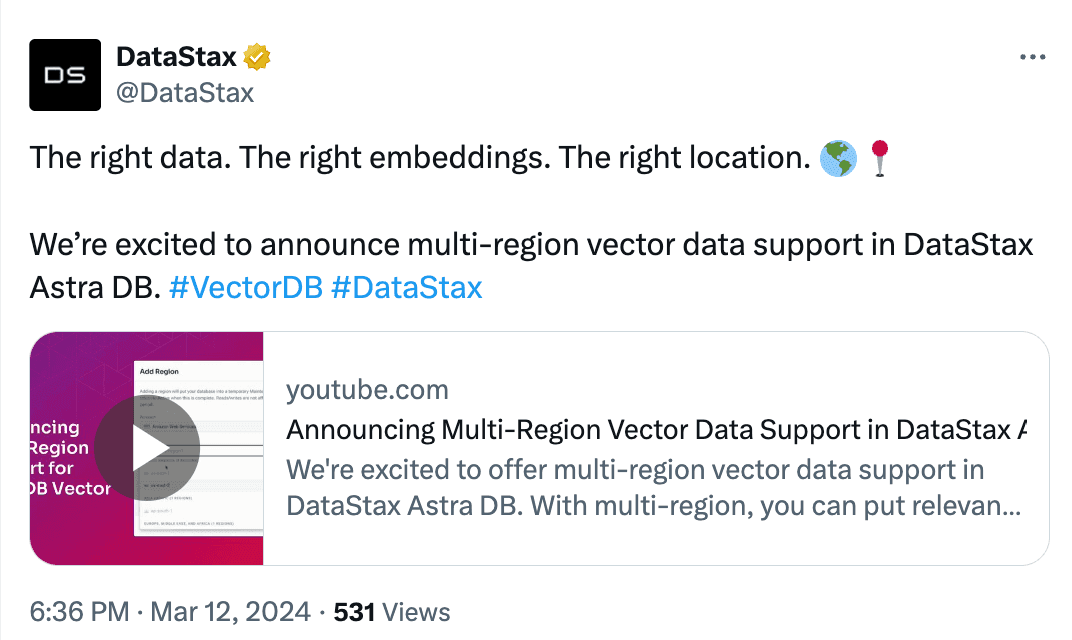Viewport: 1072px width, 640px height.
Task: Click the round pushpin emoji in the tweet
Action: [878, 158]
